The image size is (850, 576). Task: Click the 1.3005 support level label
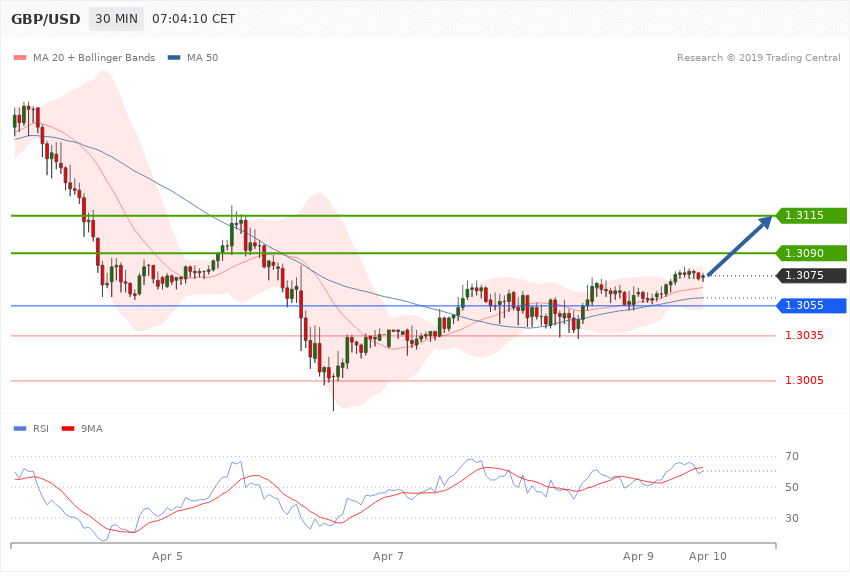tap(804, 380)
